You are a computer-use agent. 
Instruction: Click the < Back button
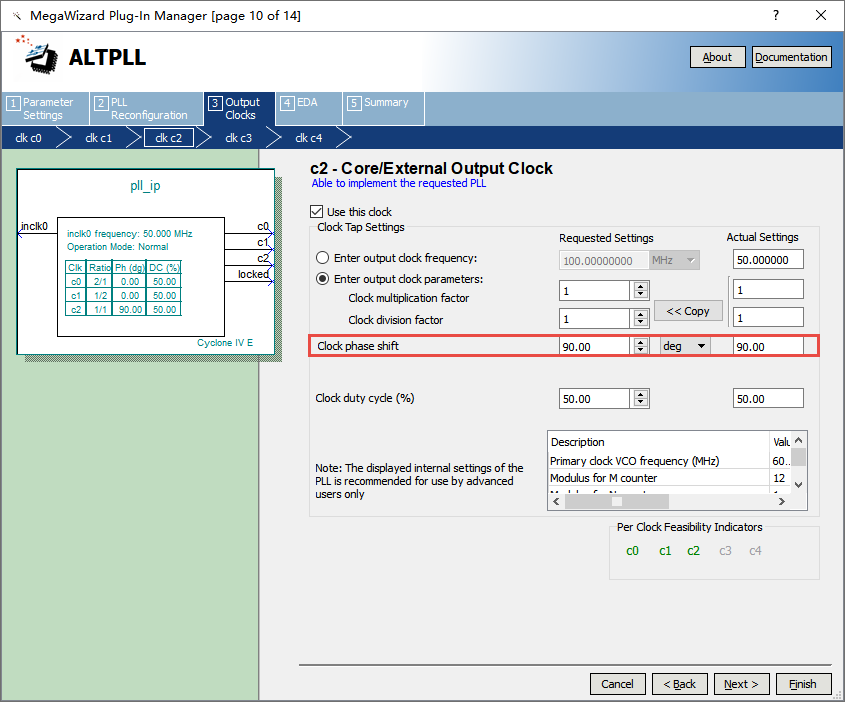(x=680, y=684)
